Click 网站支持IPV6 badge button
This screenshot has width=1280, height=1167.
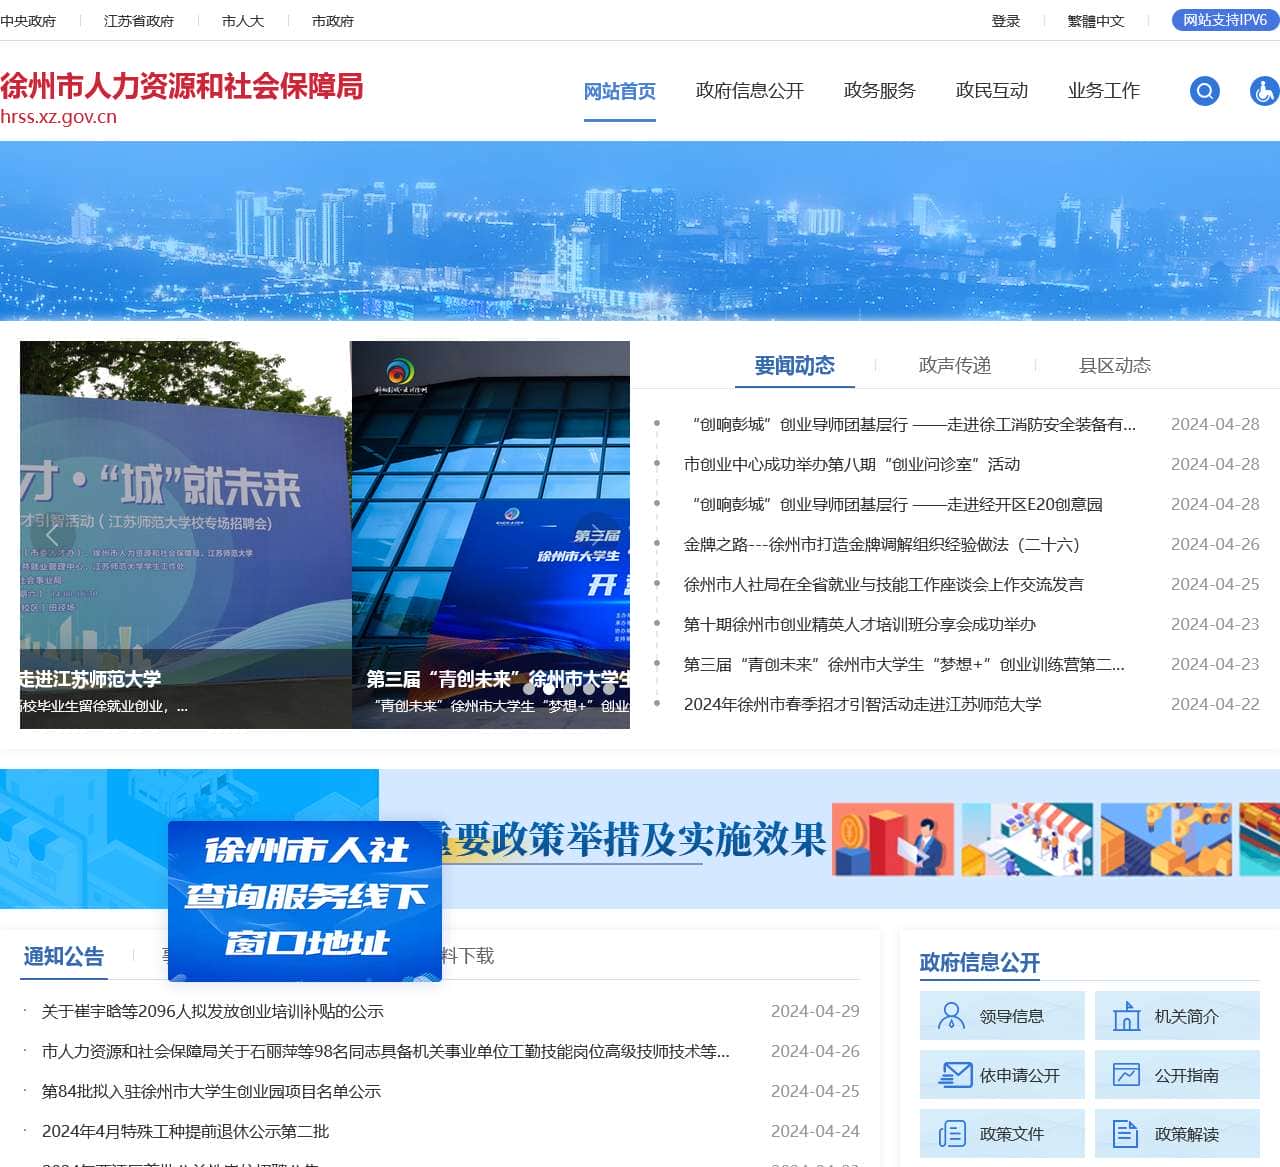click(1224, 20)
